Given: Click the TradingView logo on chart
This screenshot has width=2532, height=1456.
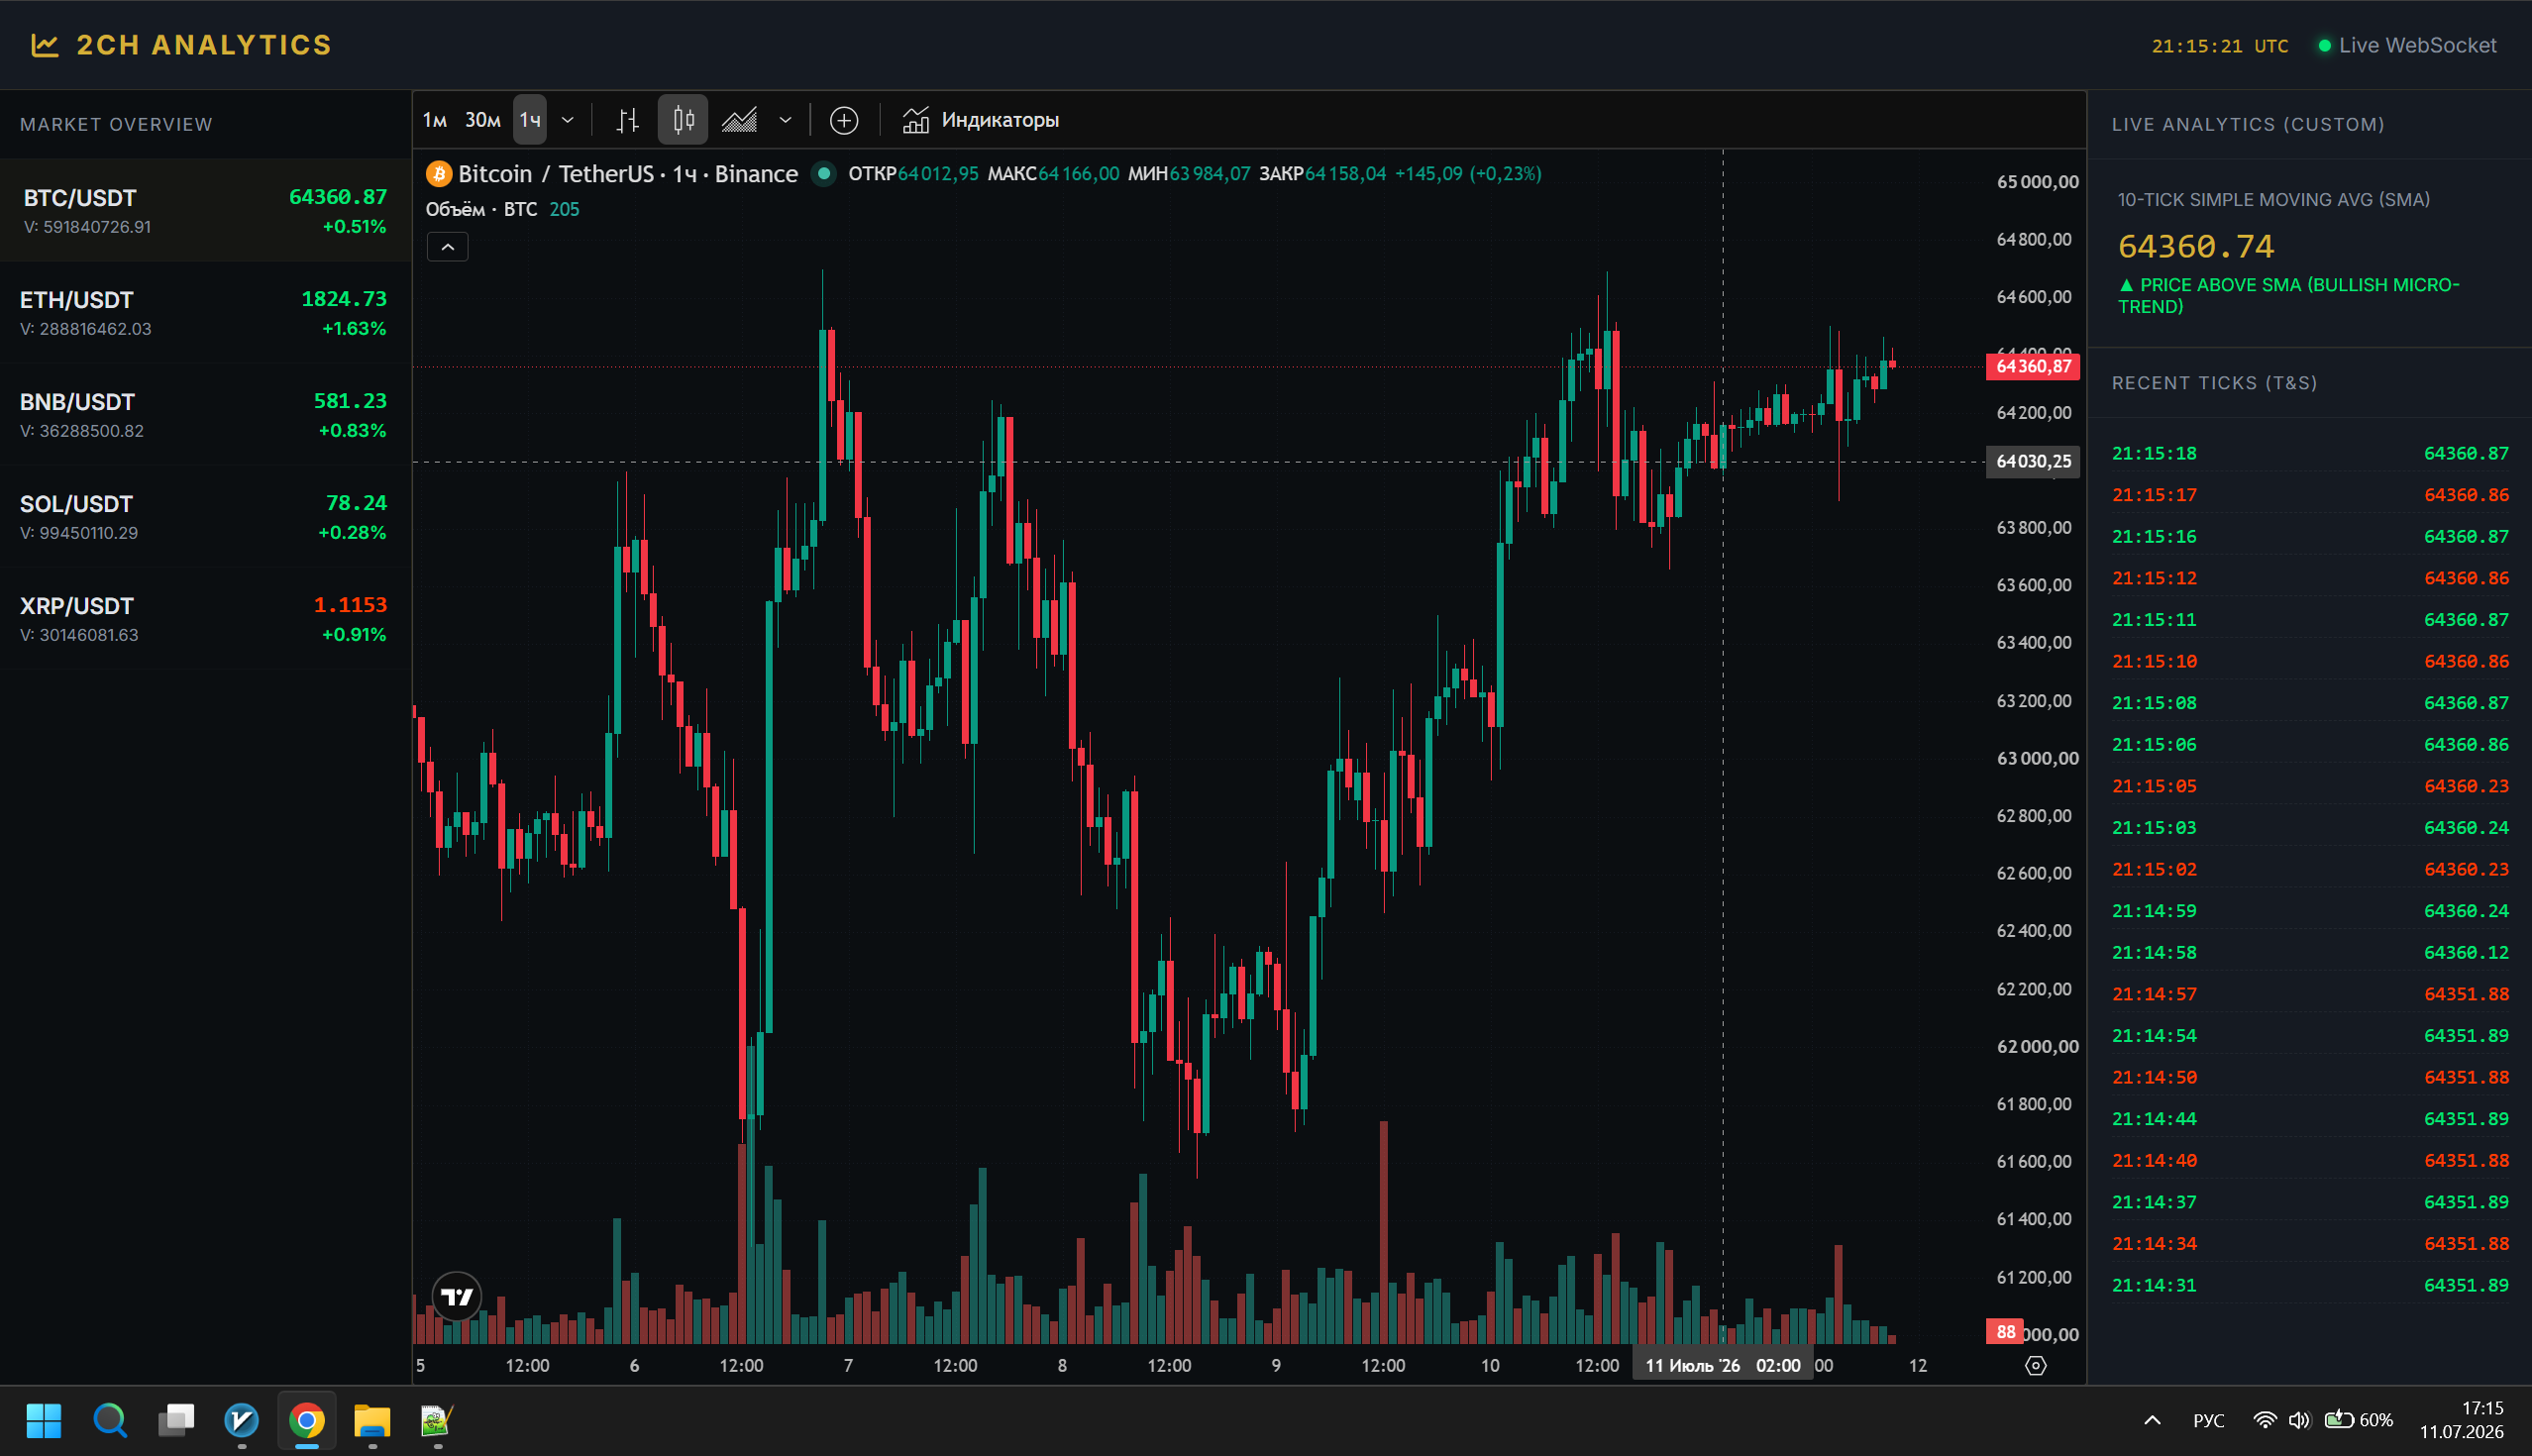Looking at the screenshot, I should (x=457, y=1297).
